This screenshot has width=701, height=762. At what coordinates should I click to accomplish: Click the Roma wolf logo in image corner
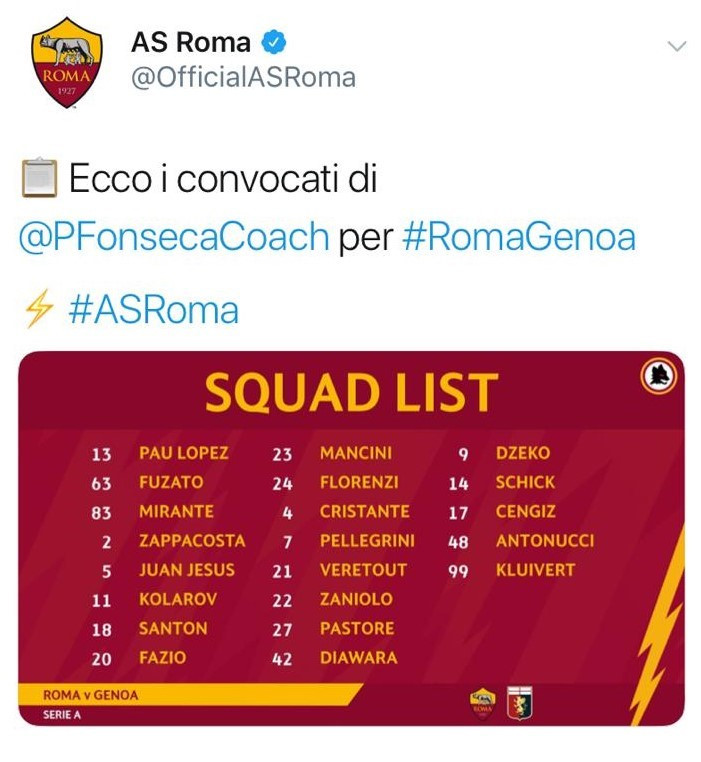point(659,376)
